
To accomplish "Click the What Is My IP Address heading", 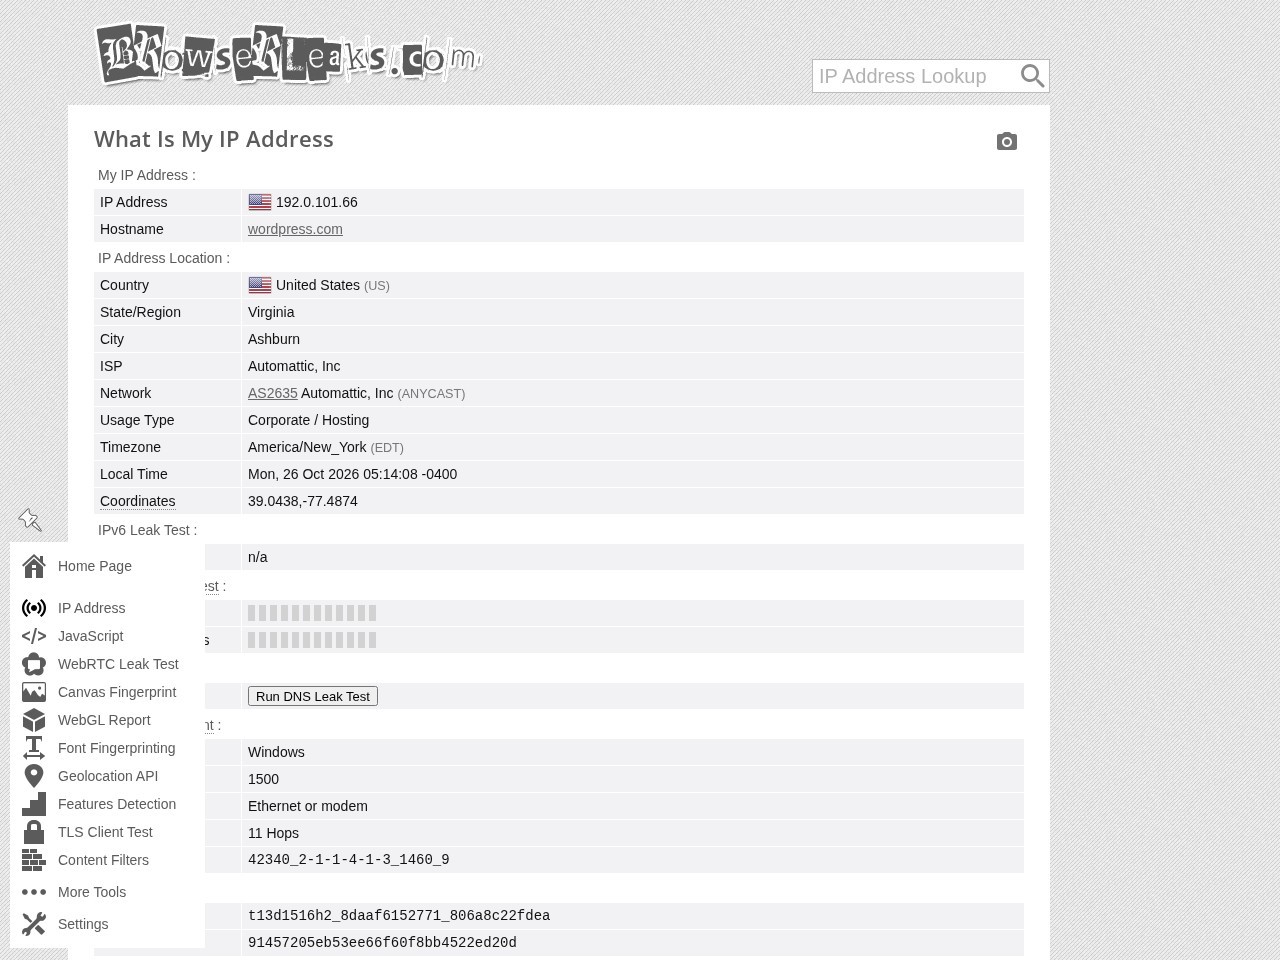I will 214,139.
